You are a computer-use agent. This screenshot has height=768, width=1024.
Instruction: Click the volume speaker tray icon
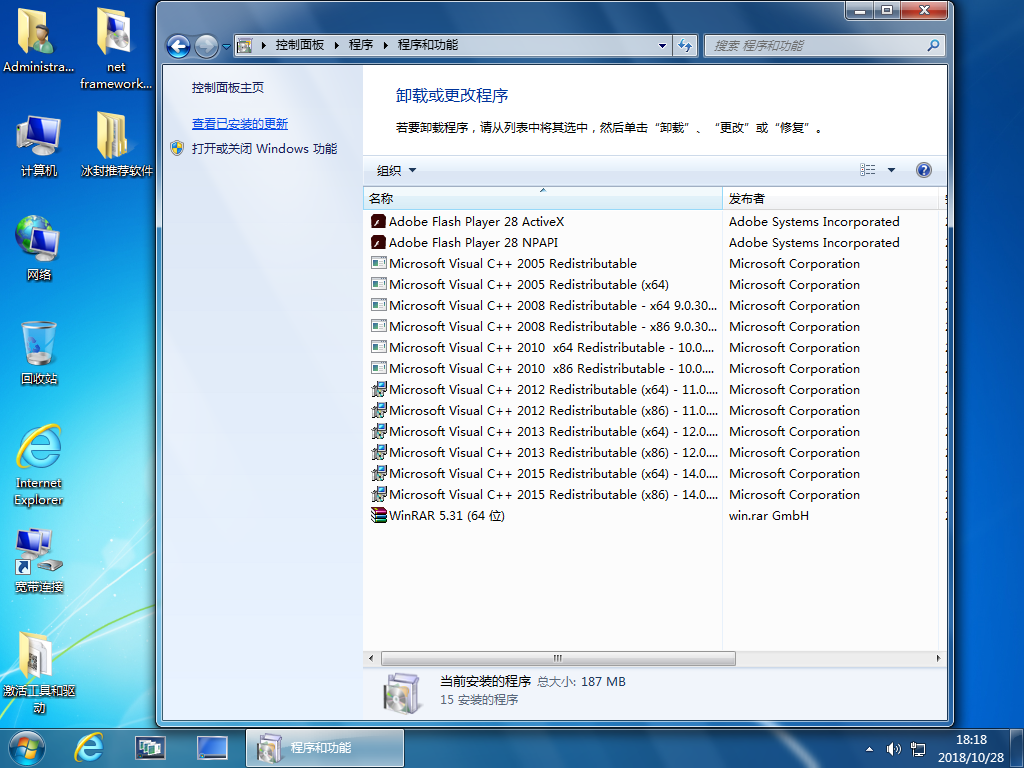pos(893,748)
